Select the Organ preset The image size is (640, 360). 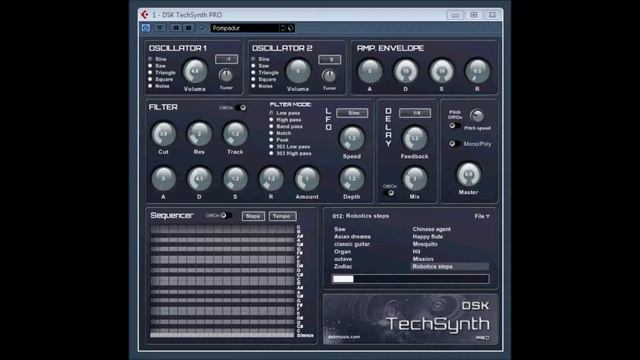pos(342,251)
